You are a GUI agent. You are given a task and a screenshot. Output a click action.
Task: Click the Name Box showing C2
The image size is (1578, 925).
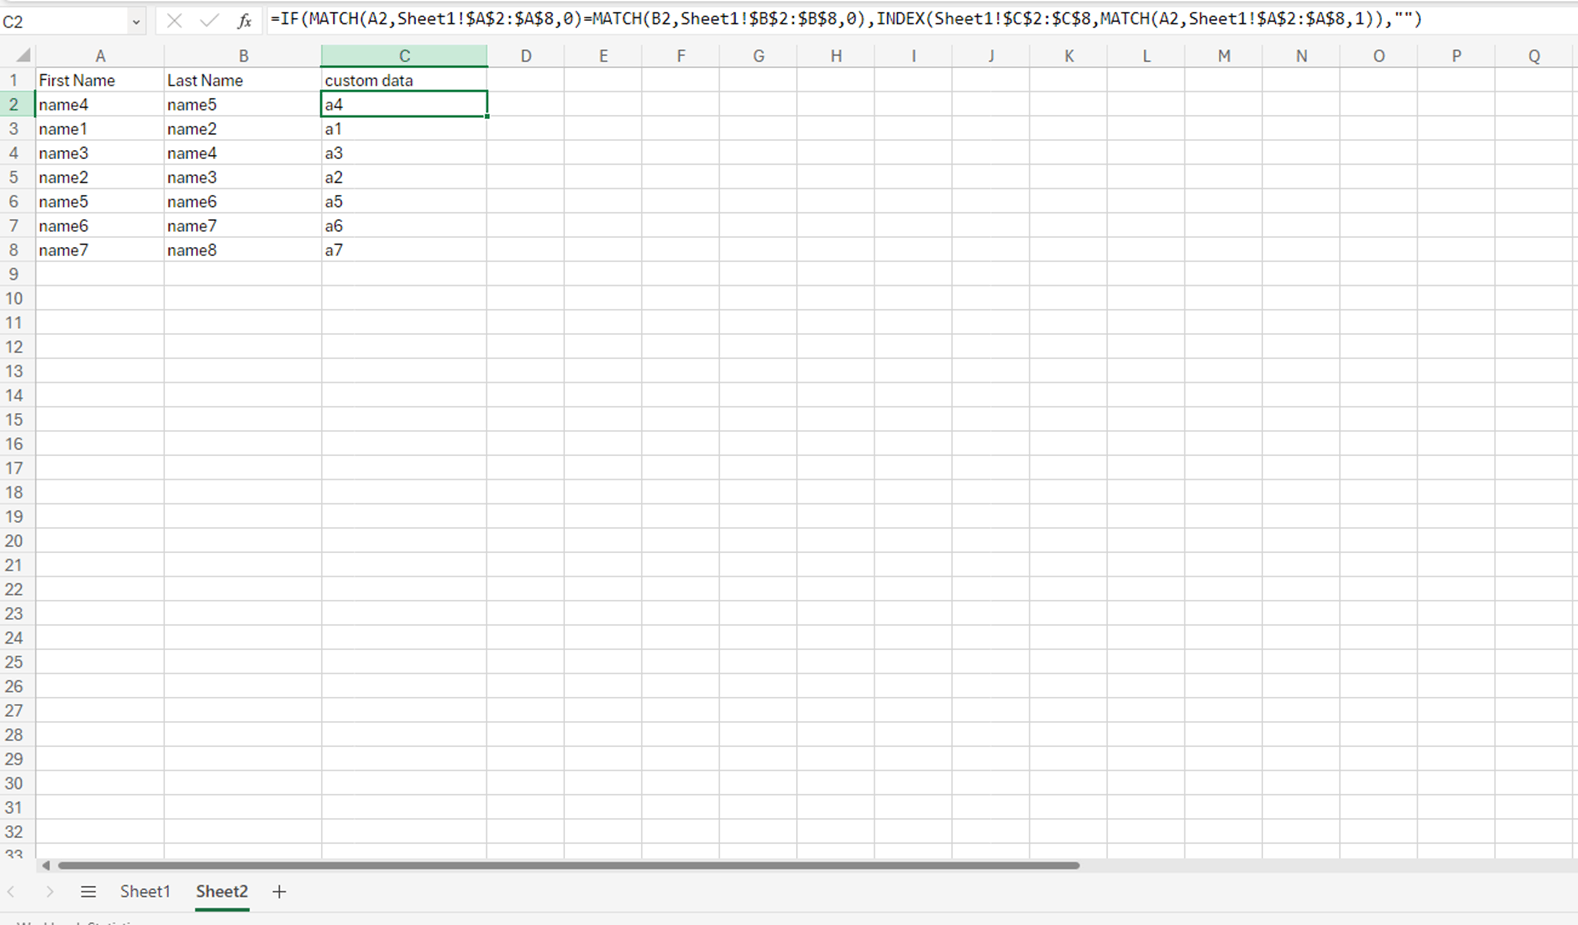coord(64,21)
